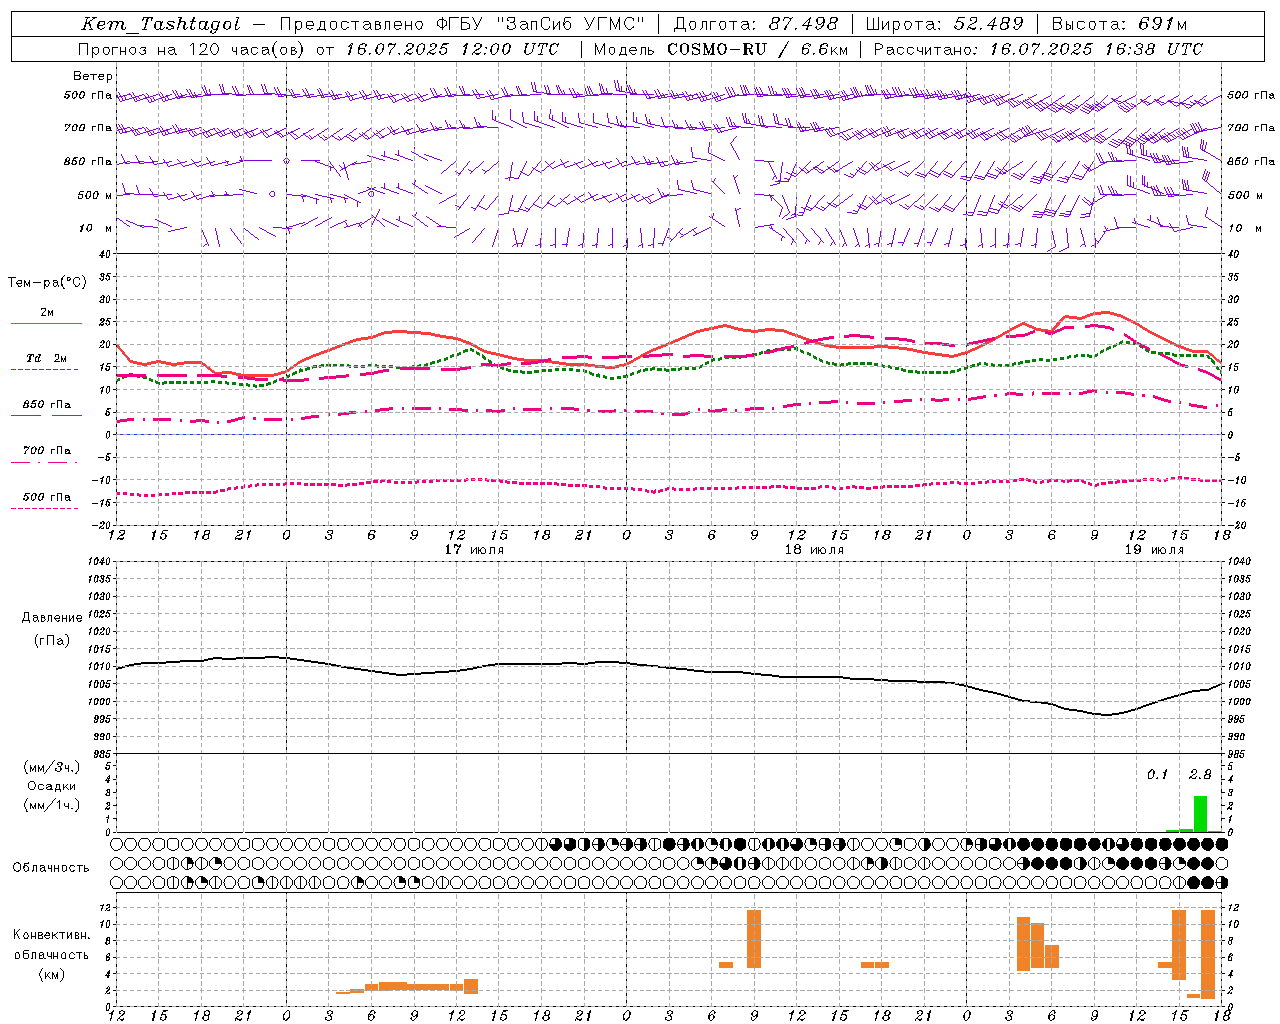The height and width of the screenshot is (1024, 1280).
Task: Click the dotted 500 гПа temperature legend line
Action: tap(44, 508)
